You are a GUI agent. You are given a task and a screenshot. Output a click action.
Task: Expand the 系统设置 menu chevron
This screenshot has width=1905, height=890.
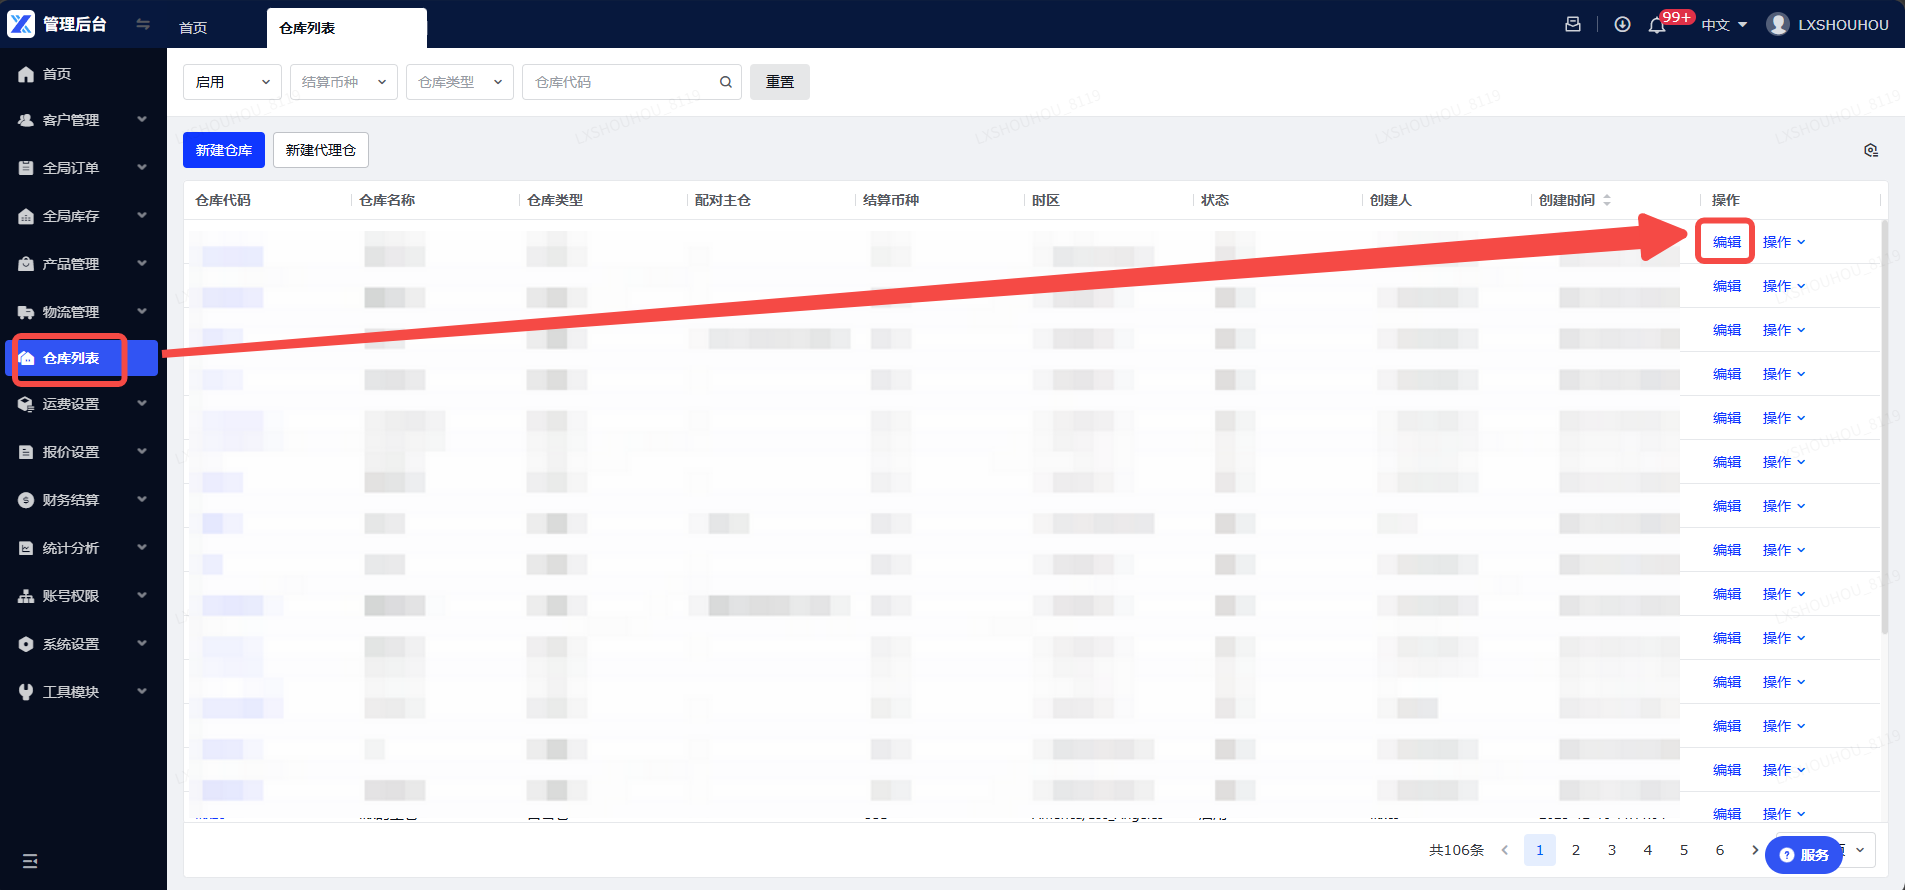click(x=142, y=643)
